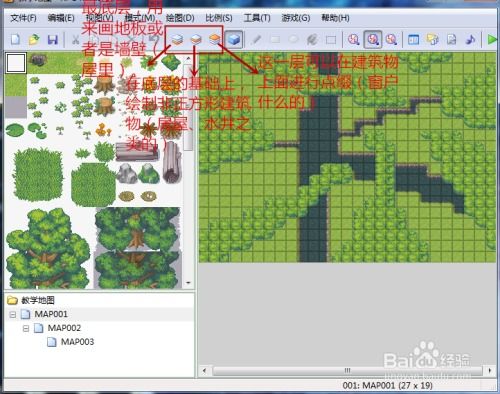
Task: Select the ellipse drawing tool
Action: [293, 40]
